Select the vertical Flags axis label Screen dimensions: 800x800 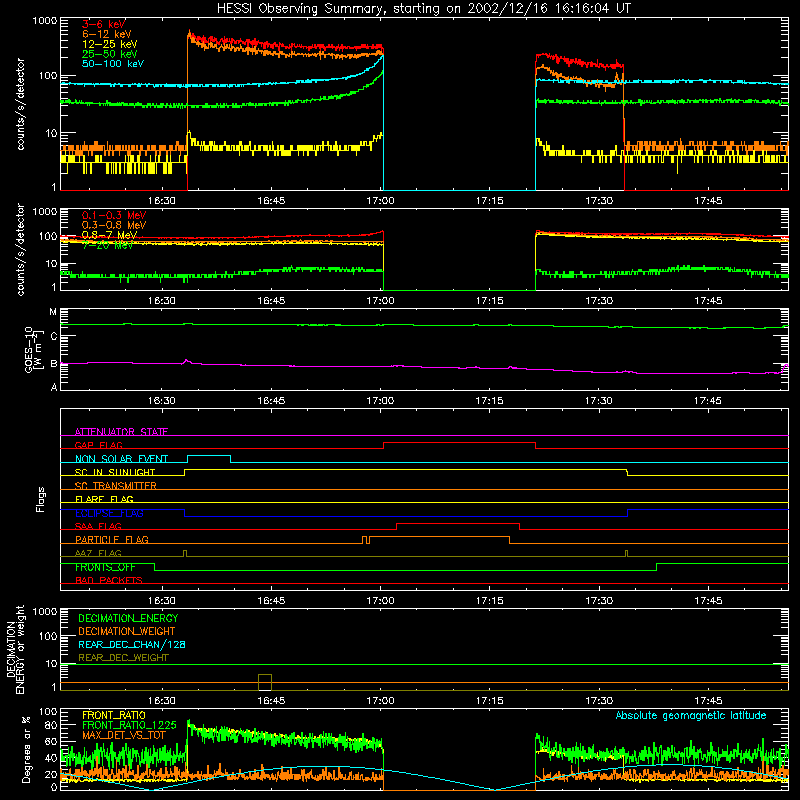coord(40,499)
